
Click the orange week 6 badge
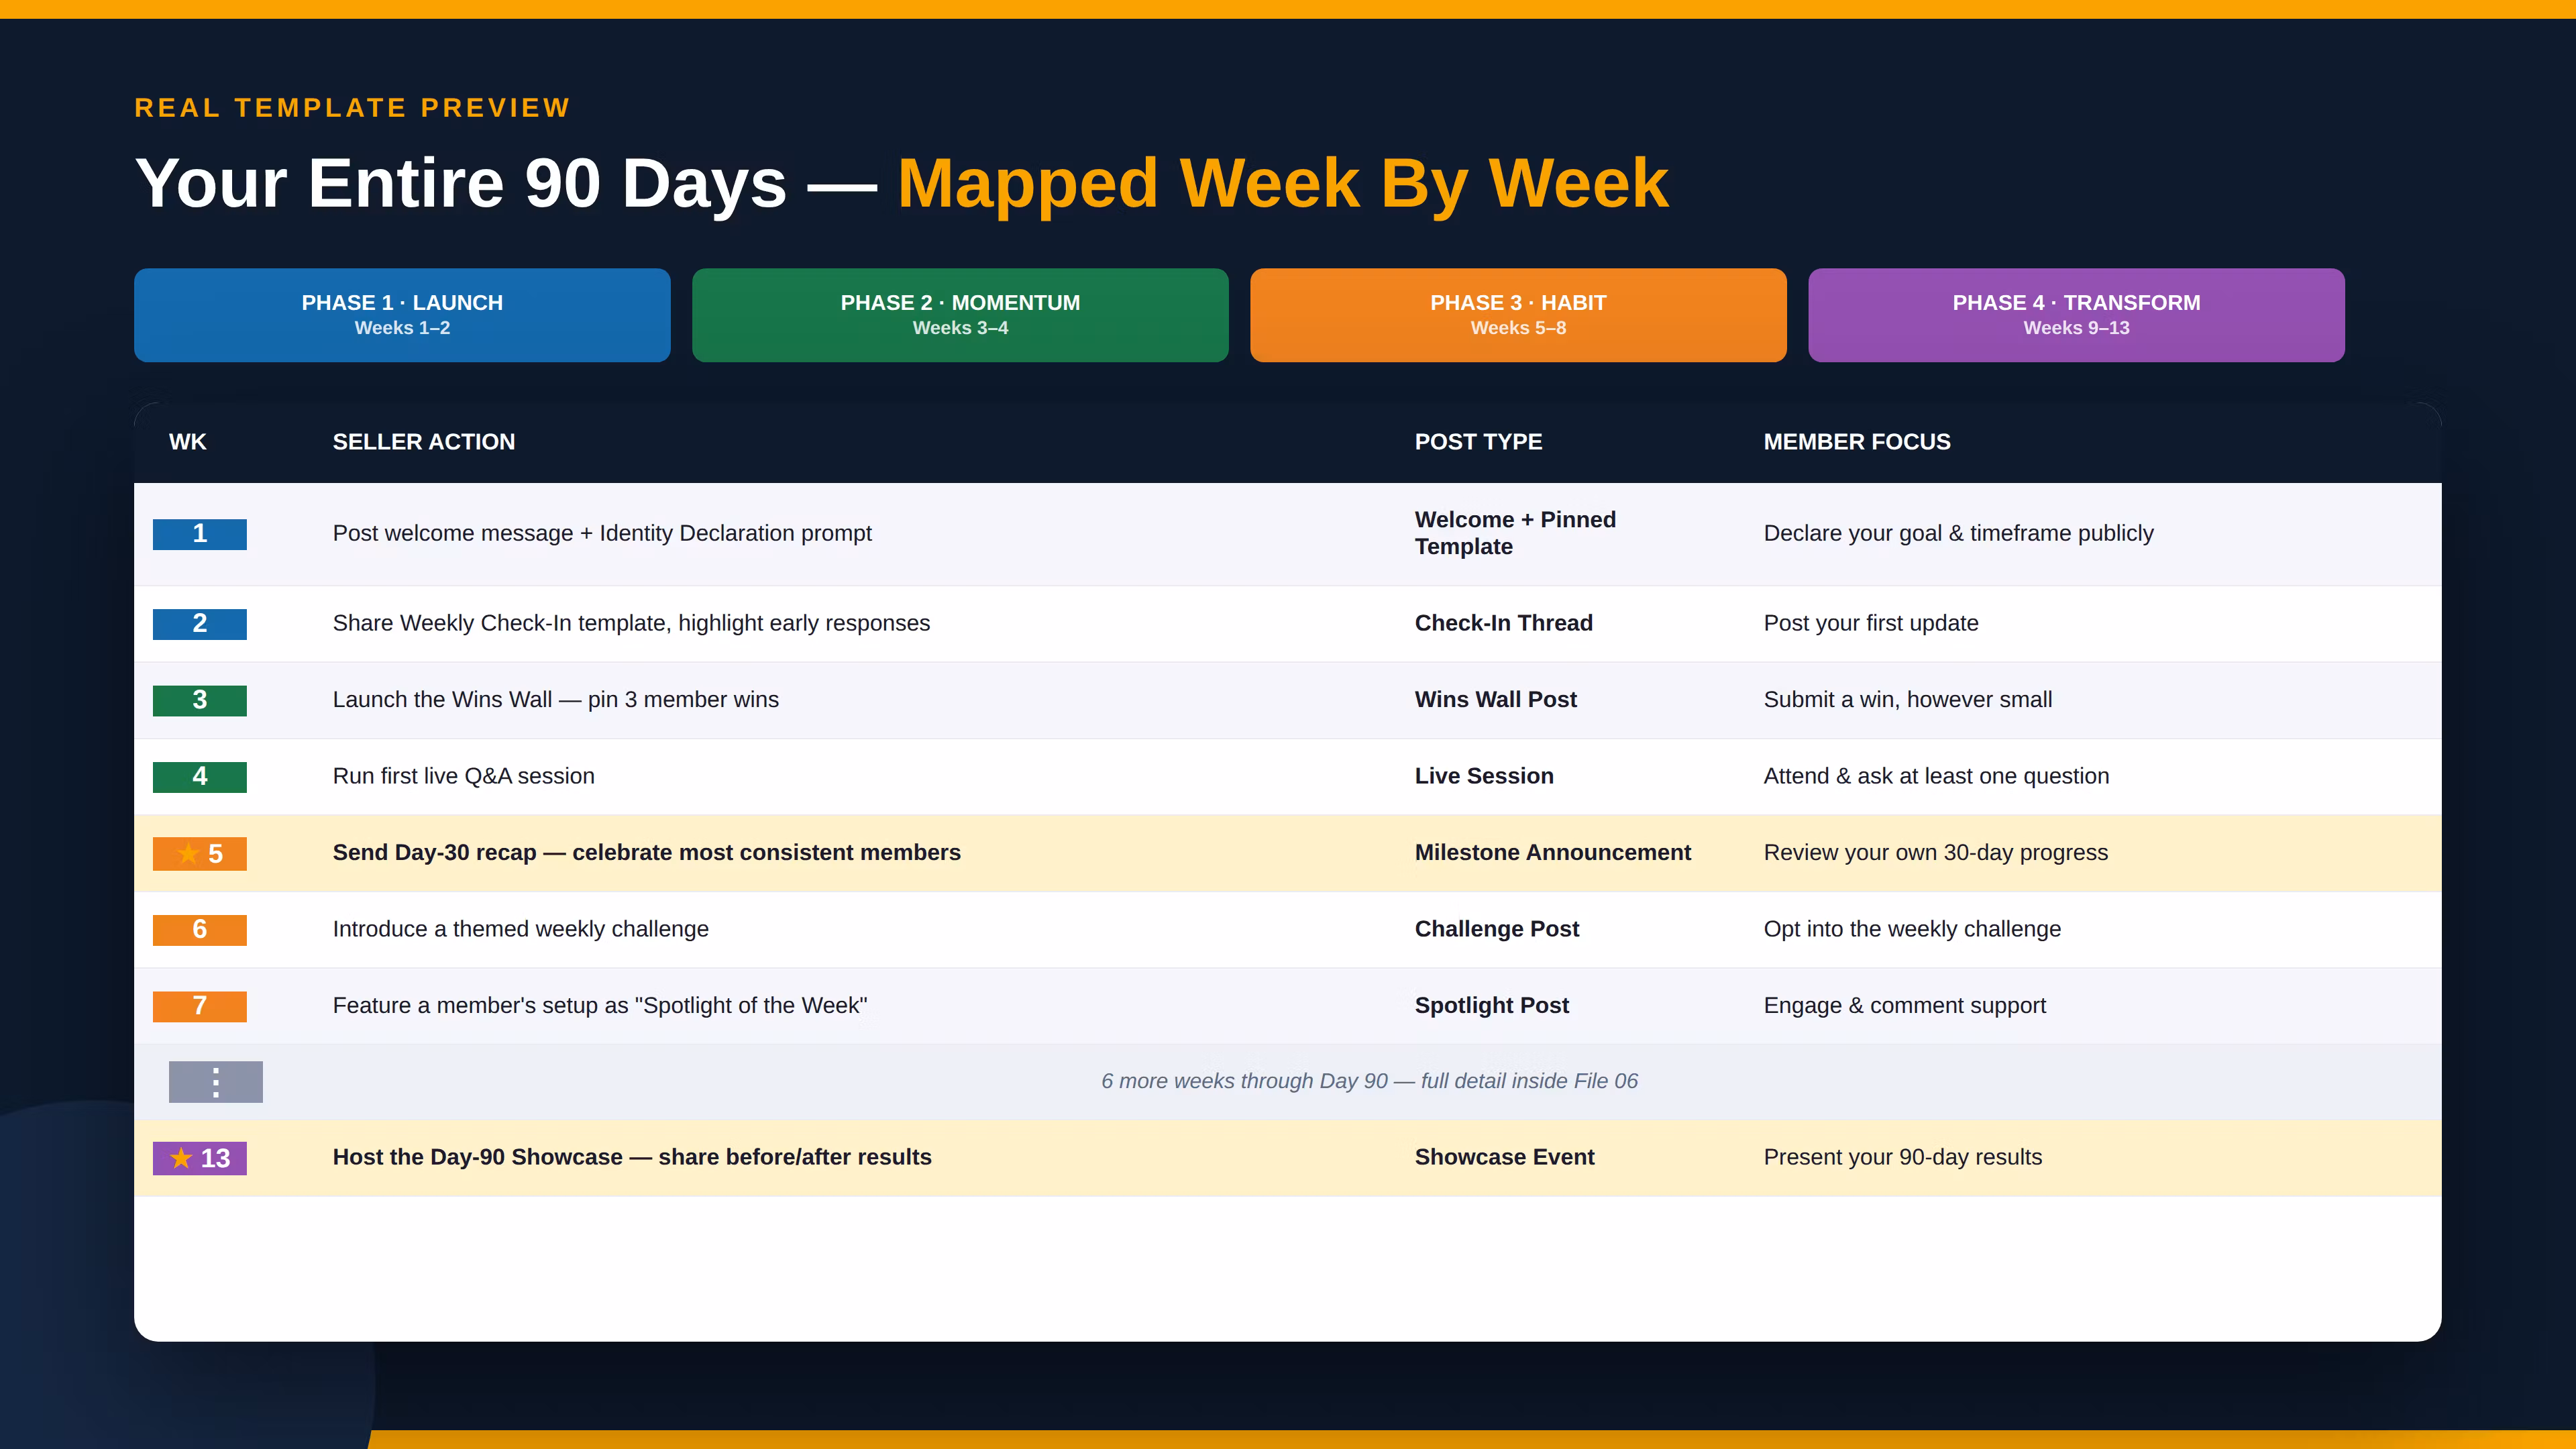[x=199, y=930]
